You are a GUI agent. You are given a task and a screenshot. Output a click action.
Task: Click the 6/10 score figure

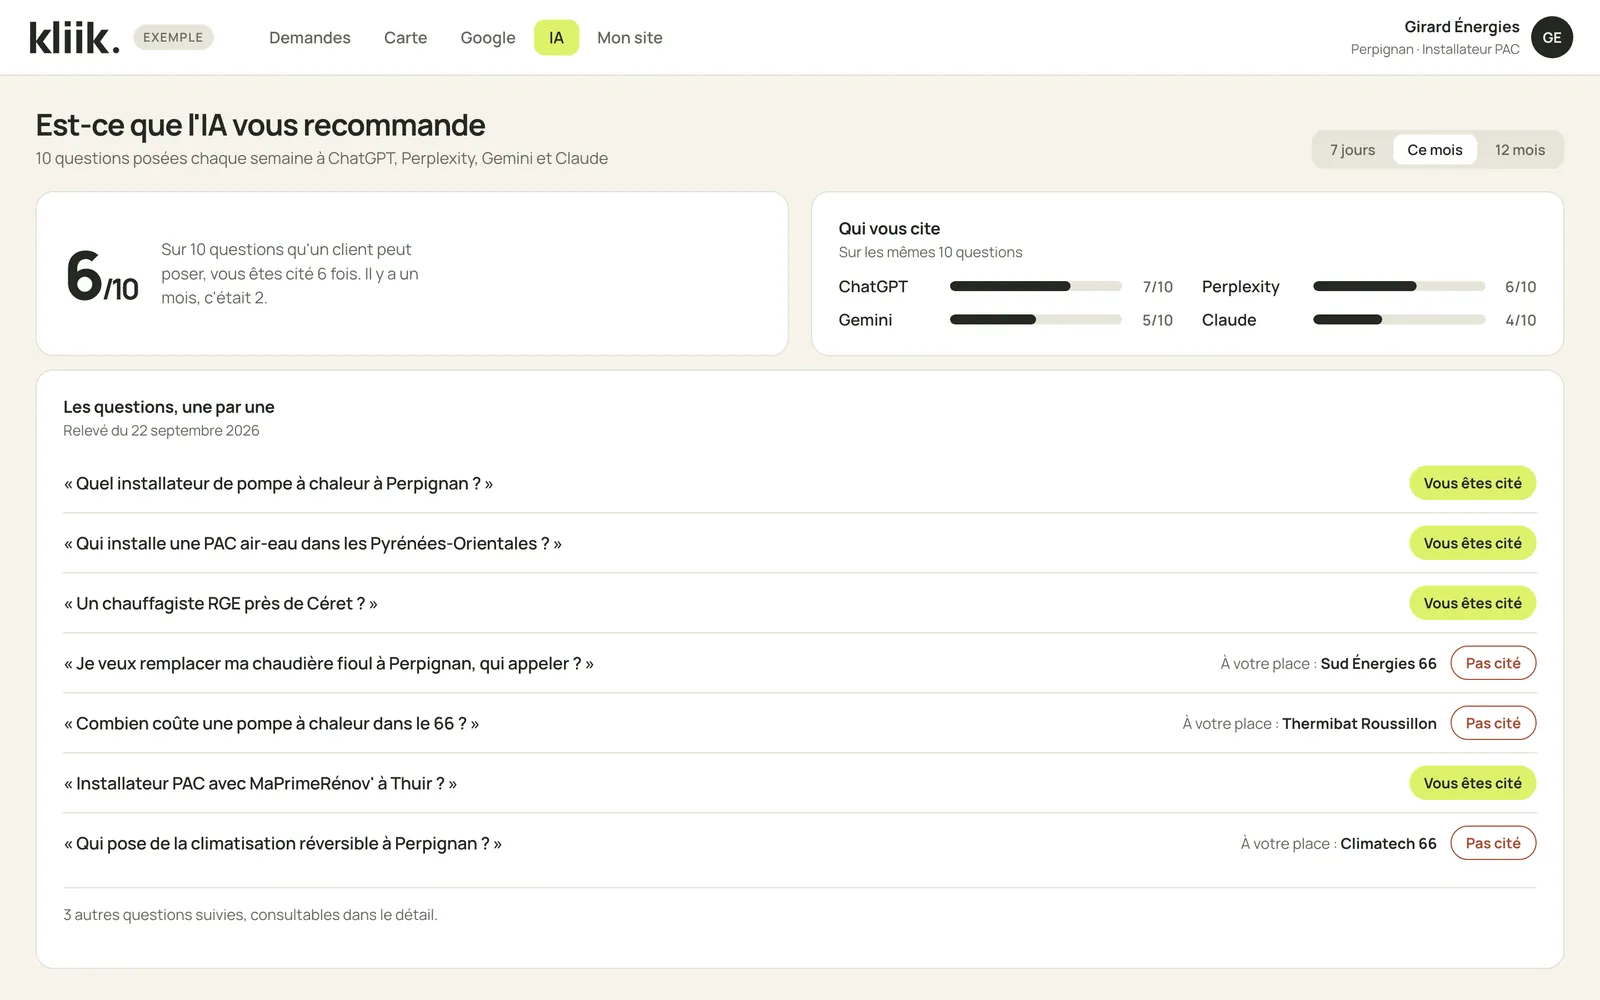click(x=102, y=275)
